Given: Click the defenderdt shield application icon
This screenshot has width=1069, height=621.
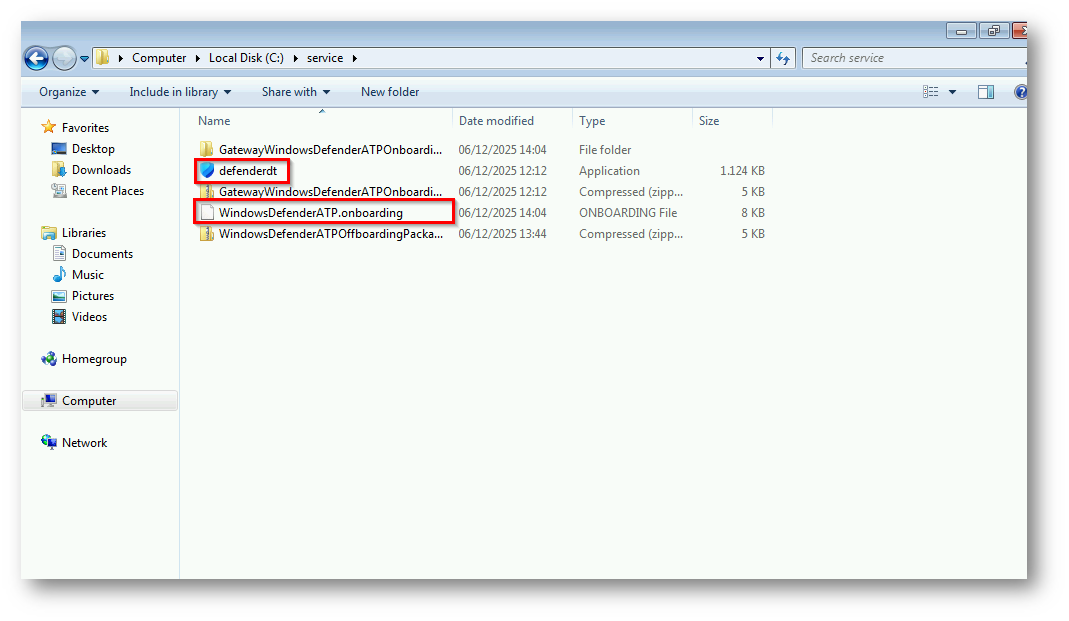Looking at the screenshot, I should click(207, 170).
